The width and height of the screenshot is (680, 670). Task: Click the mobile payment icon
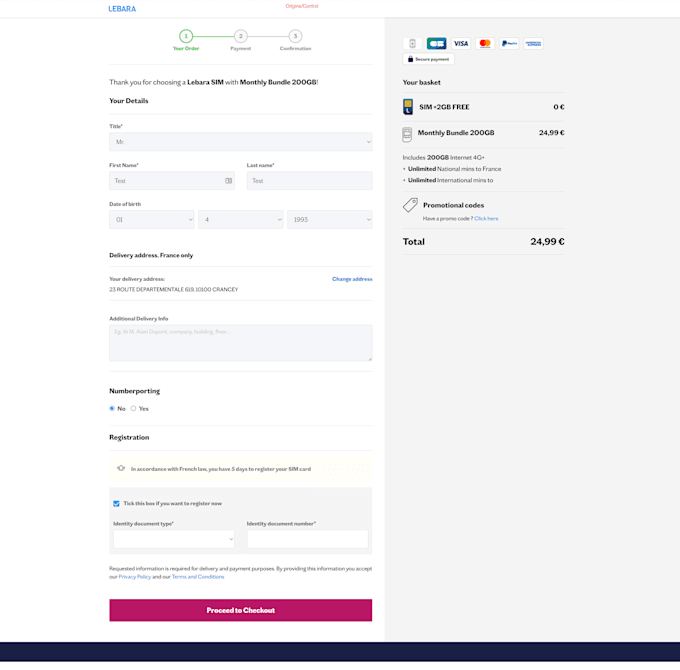tap(412, 43)
